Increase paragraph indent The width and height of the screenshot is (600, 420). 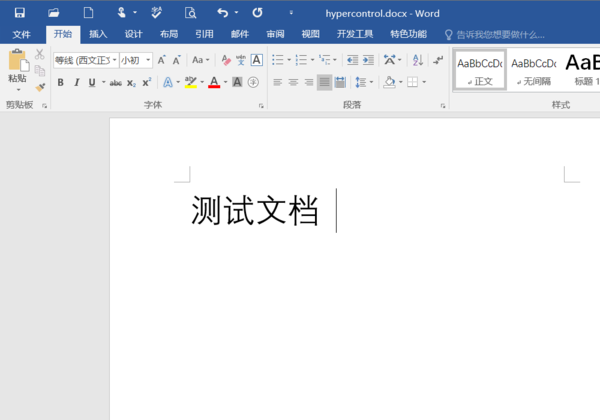coord(368,60)
